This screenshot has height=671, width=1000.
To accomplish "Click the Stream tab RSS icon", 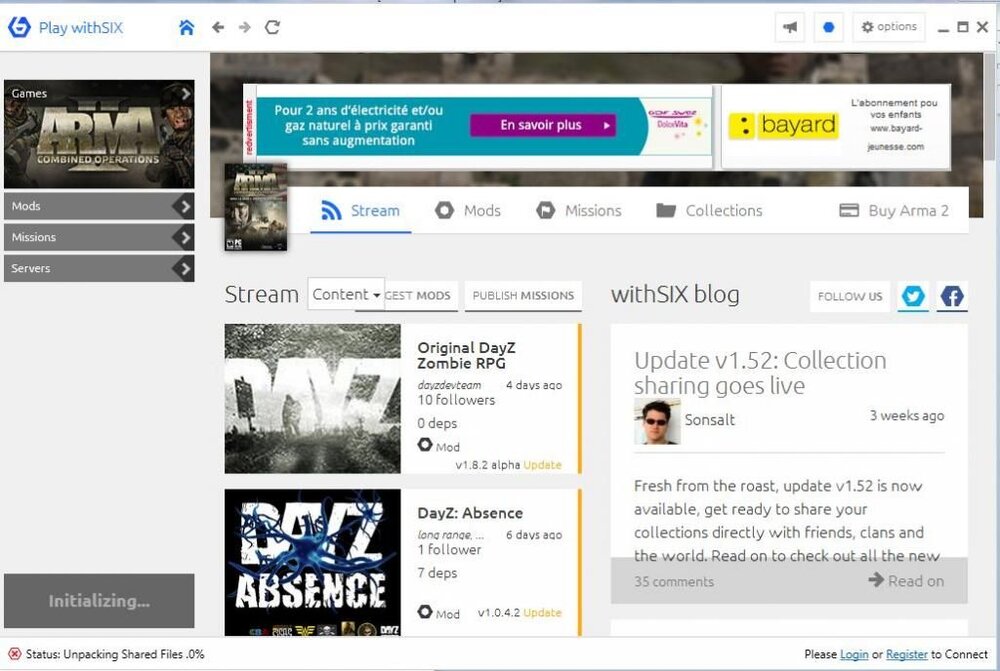I will (x=331, y=210).
